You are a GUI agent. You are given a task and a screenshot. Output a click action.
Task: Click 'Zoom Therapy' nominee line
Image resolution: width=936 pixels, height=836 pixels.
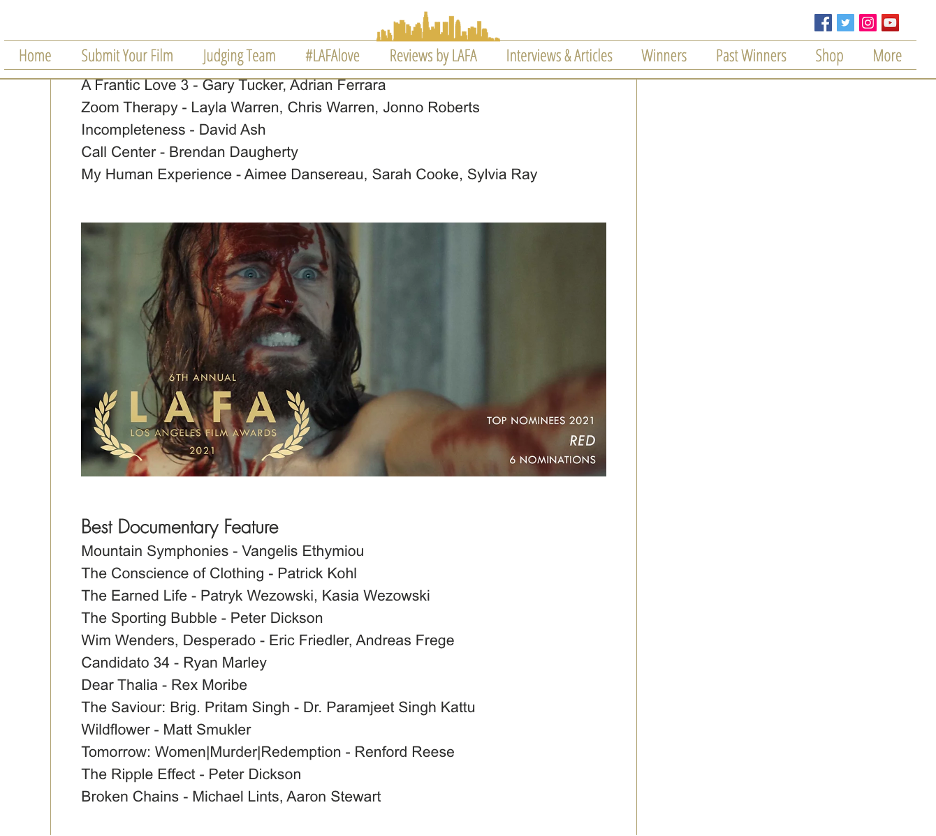tap(281, 107)
